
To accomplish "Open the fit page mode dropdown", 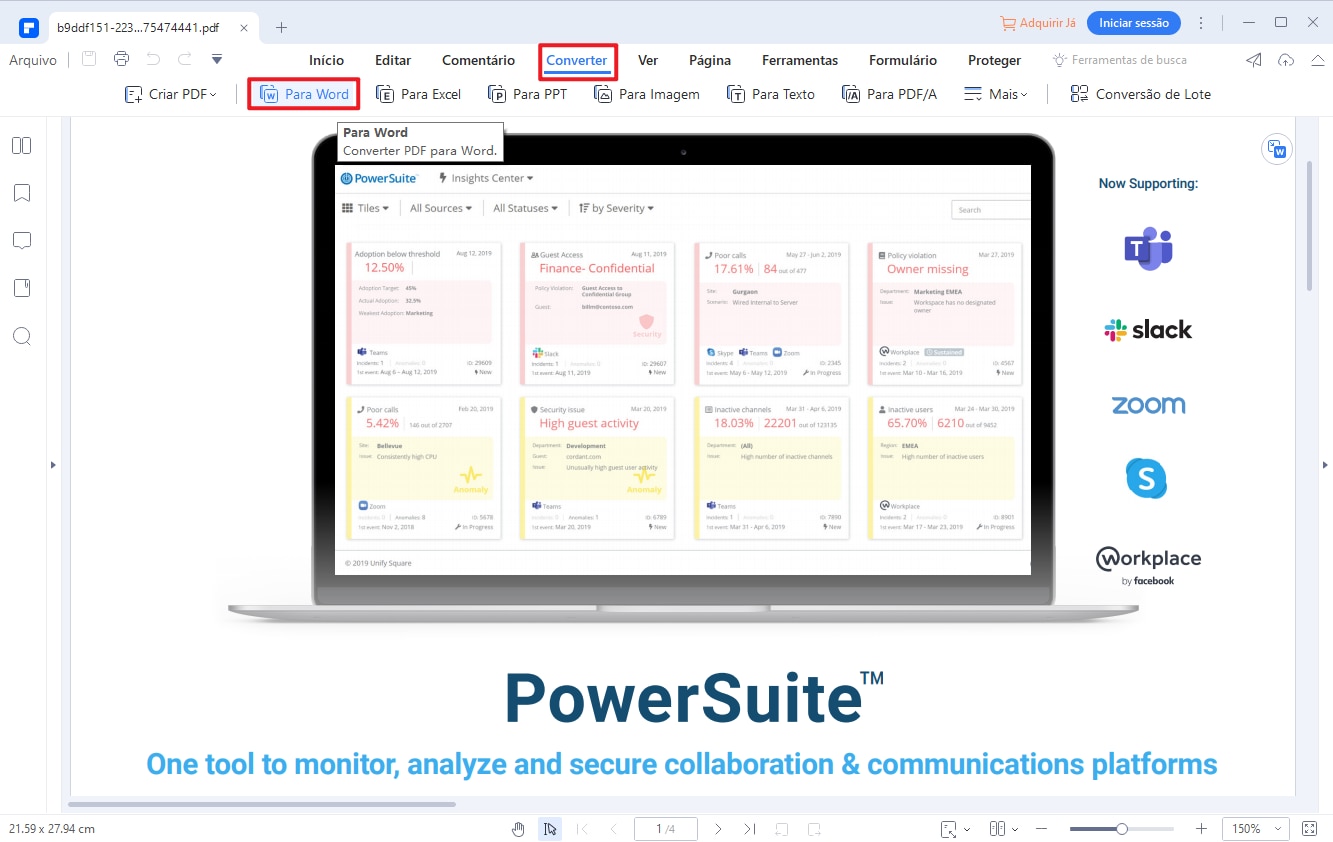I will point(955,829).
